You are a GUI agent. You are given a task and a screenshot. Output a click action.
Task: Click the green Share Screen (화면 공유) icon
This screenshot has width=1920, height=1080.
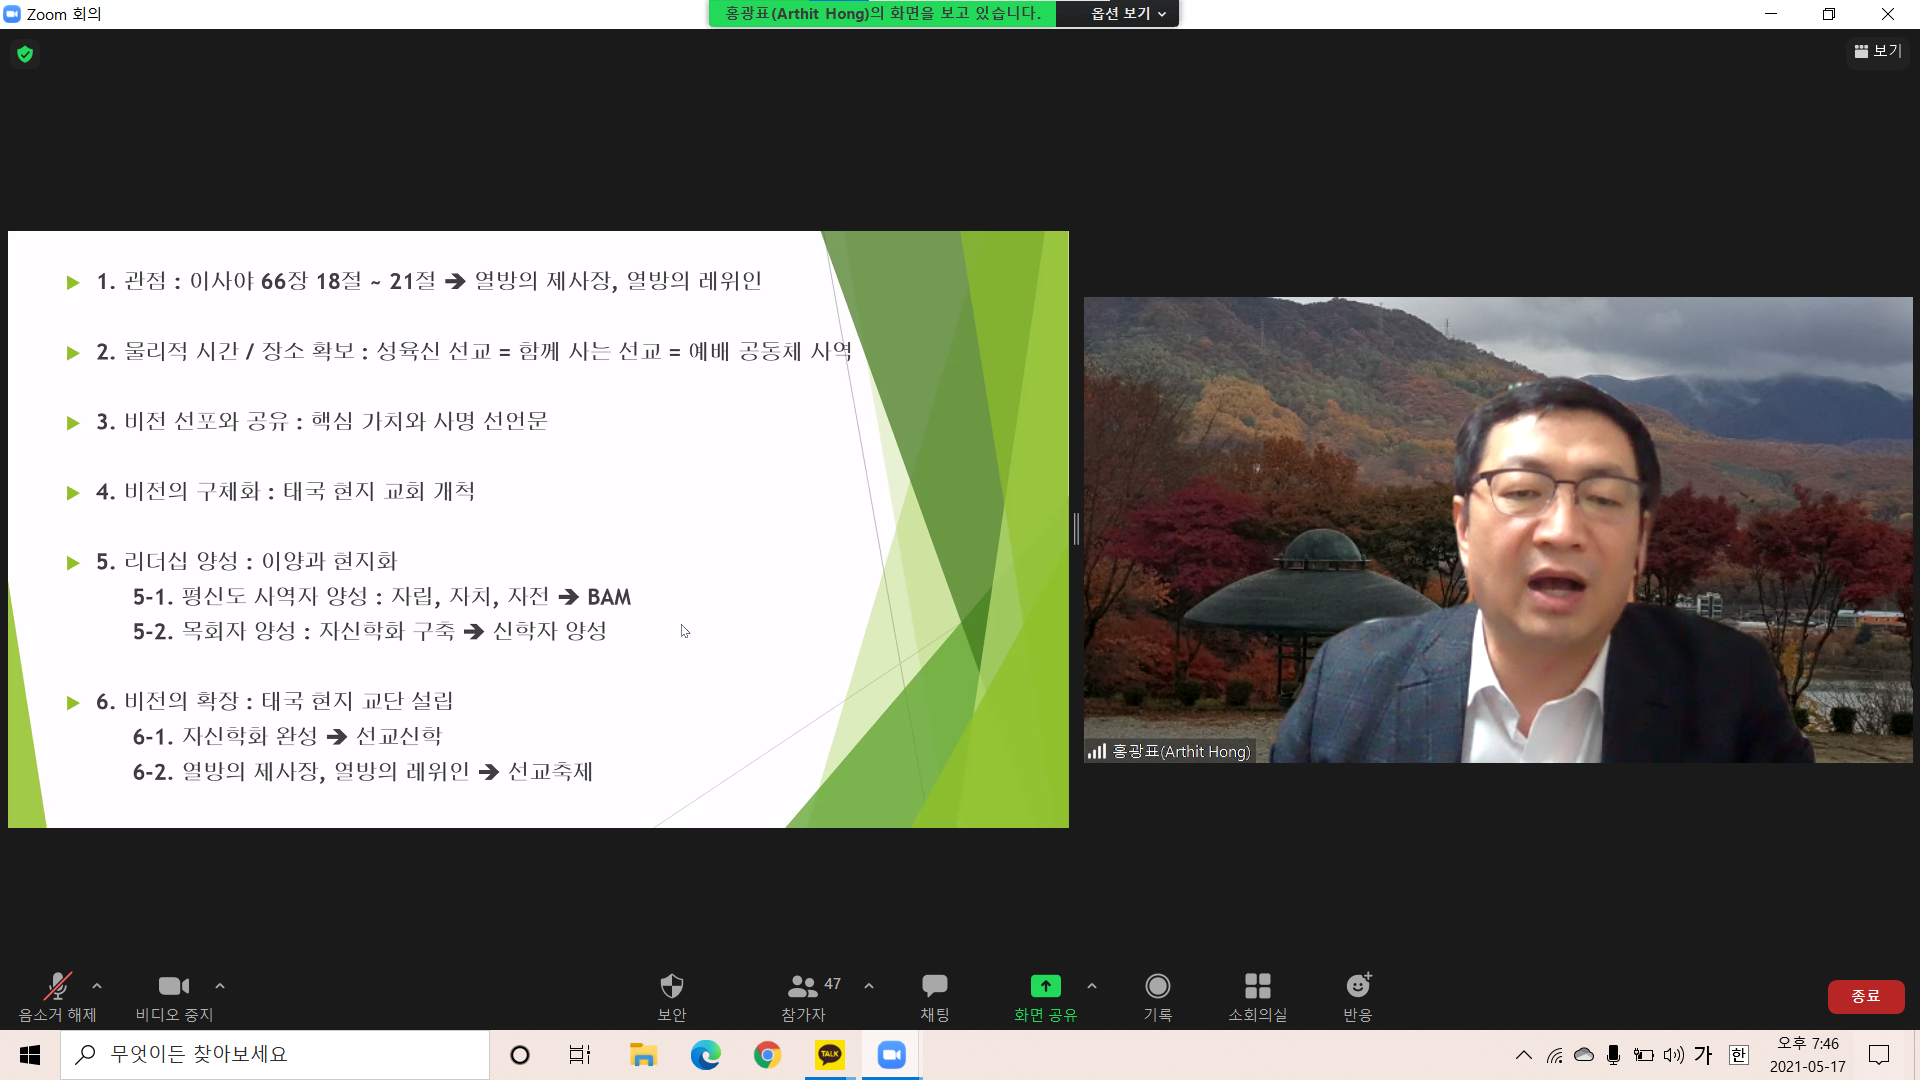coord(1045,987)
